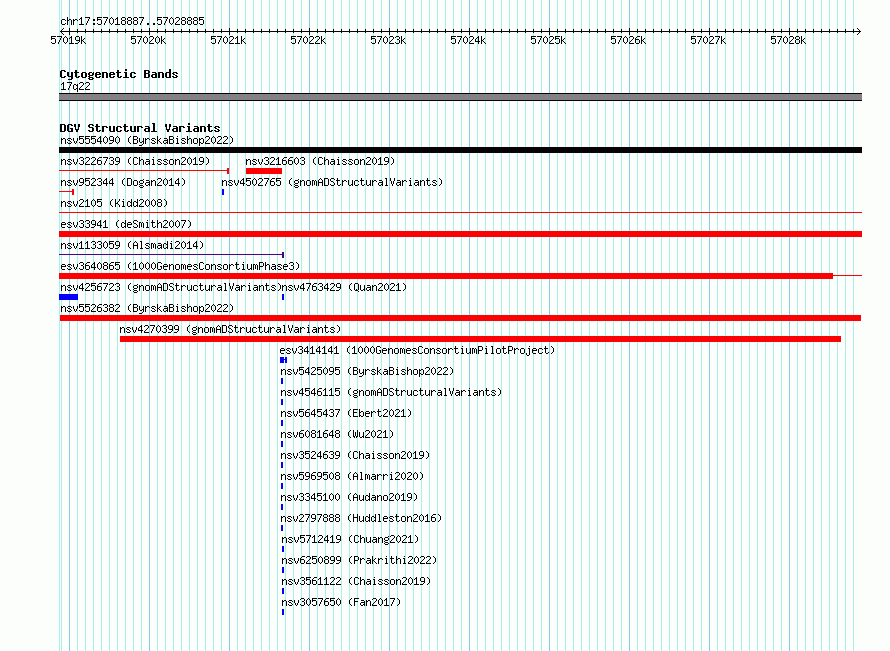Click the DGV Structural Variants track title

(140, 128)
